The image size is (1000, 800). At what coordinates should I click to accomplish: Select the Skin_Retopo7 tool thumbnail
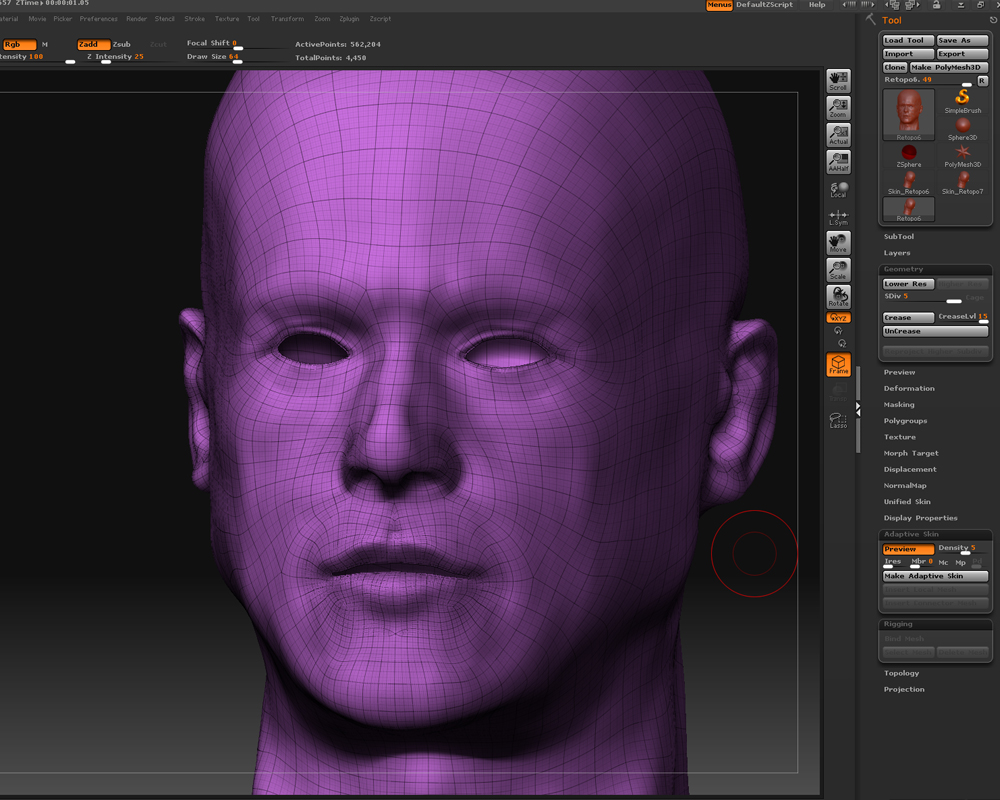(x=962, y=182)
